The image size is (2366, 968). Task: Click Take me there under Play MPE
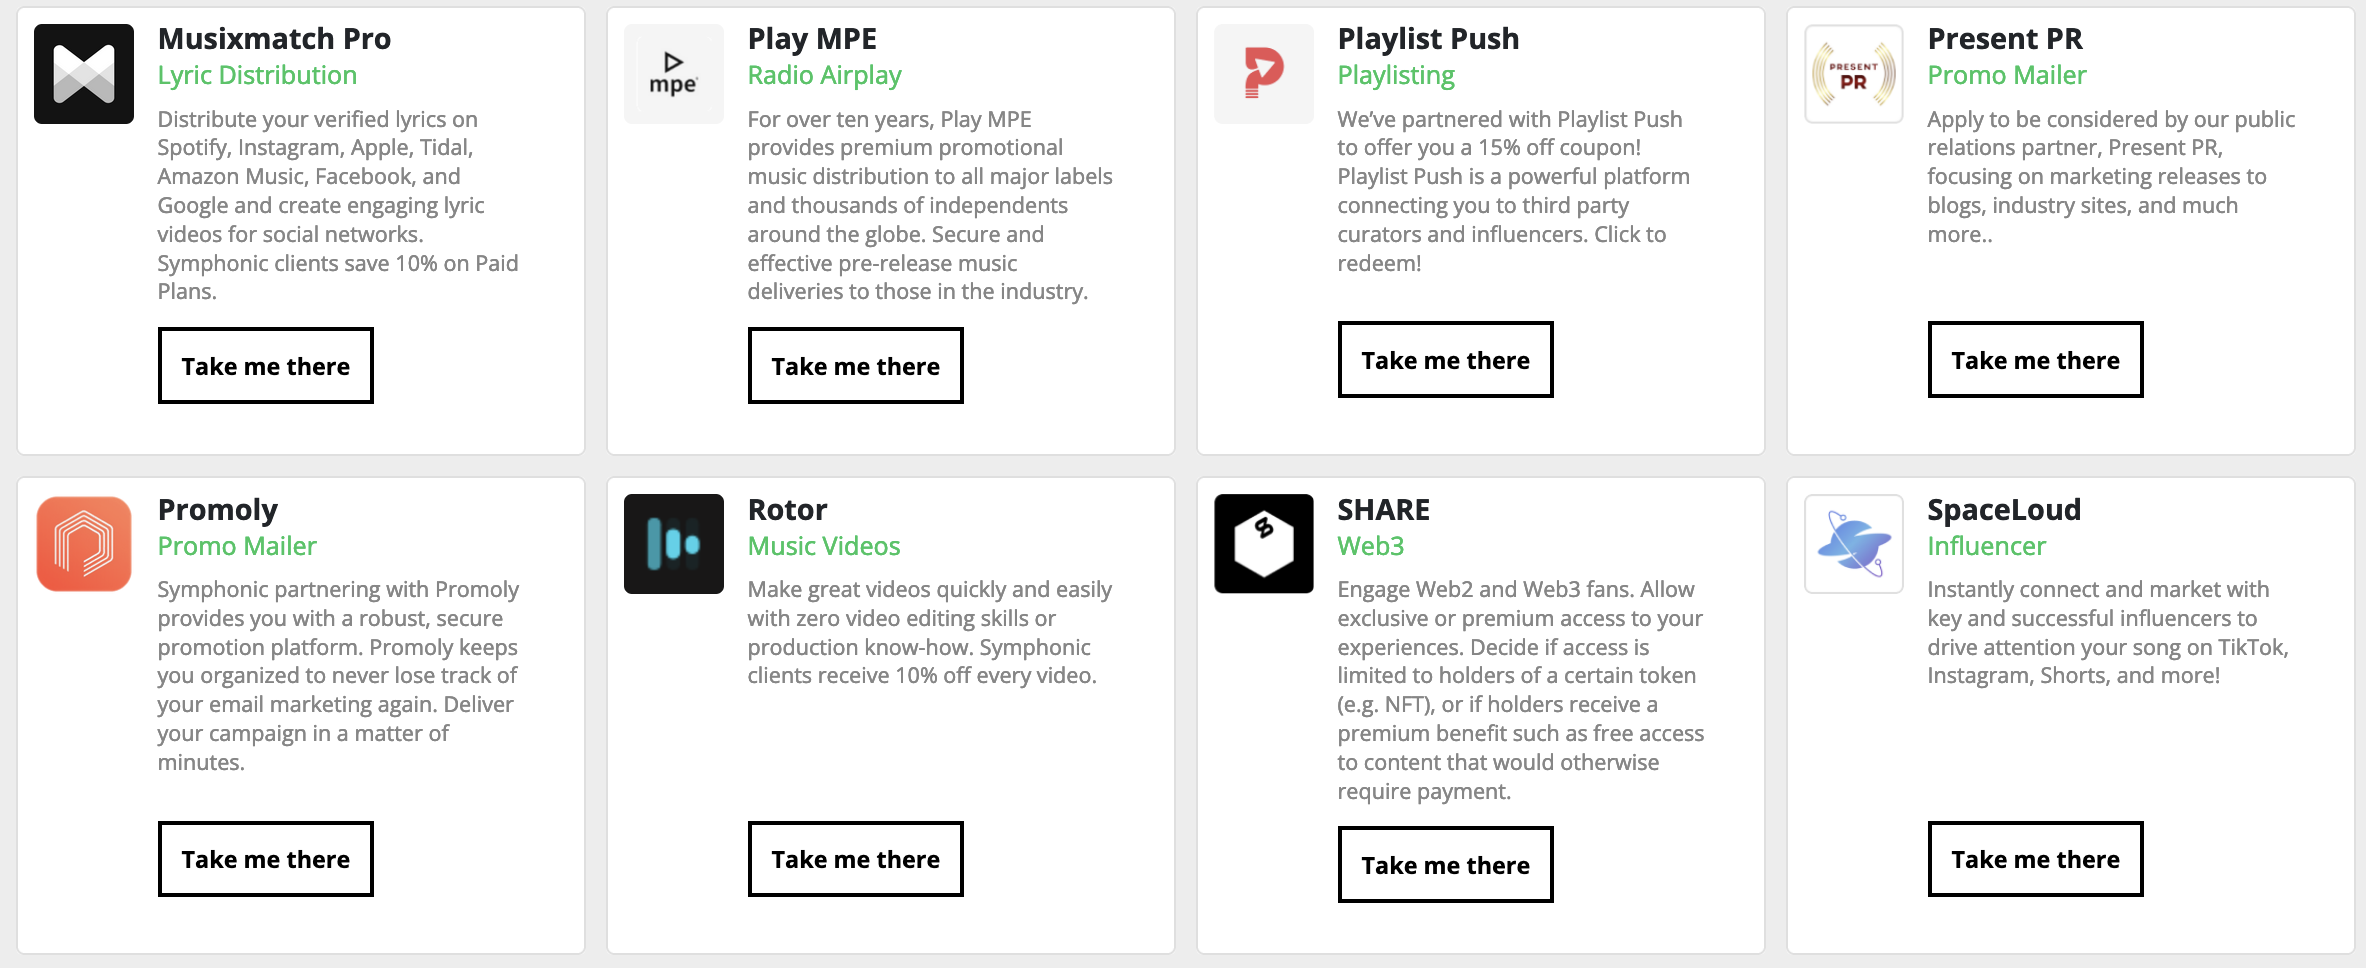pos(856,366)
